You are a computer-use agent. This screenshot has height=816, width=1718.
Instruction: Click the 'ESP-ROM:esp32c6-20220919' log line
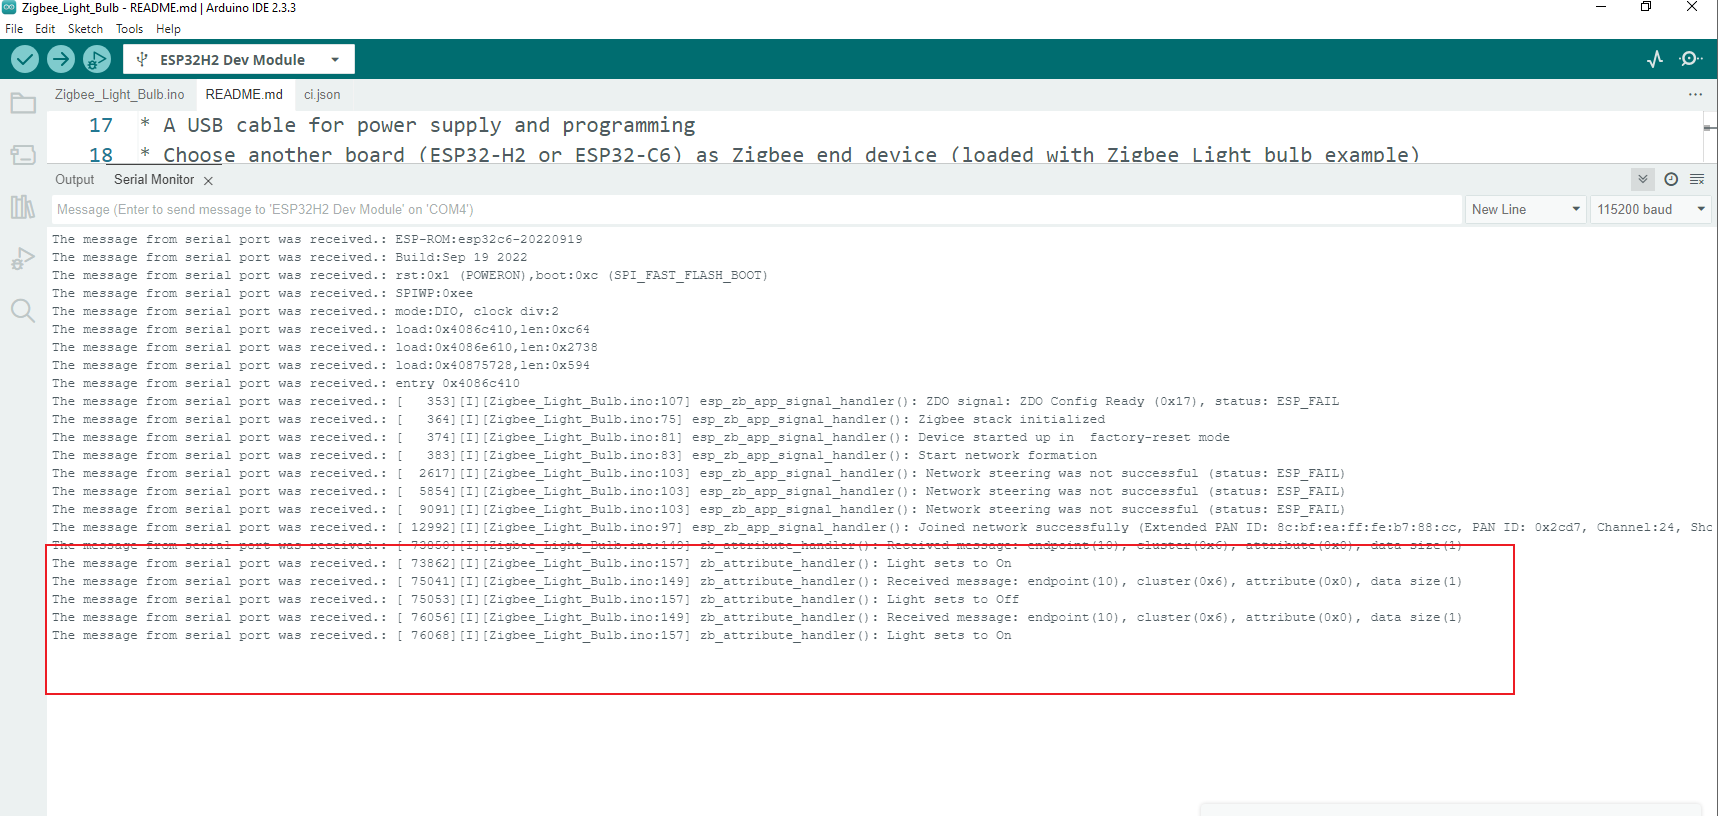point(317,239)
